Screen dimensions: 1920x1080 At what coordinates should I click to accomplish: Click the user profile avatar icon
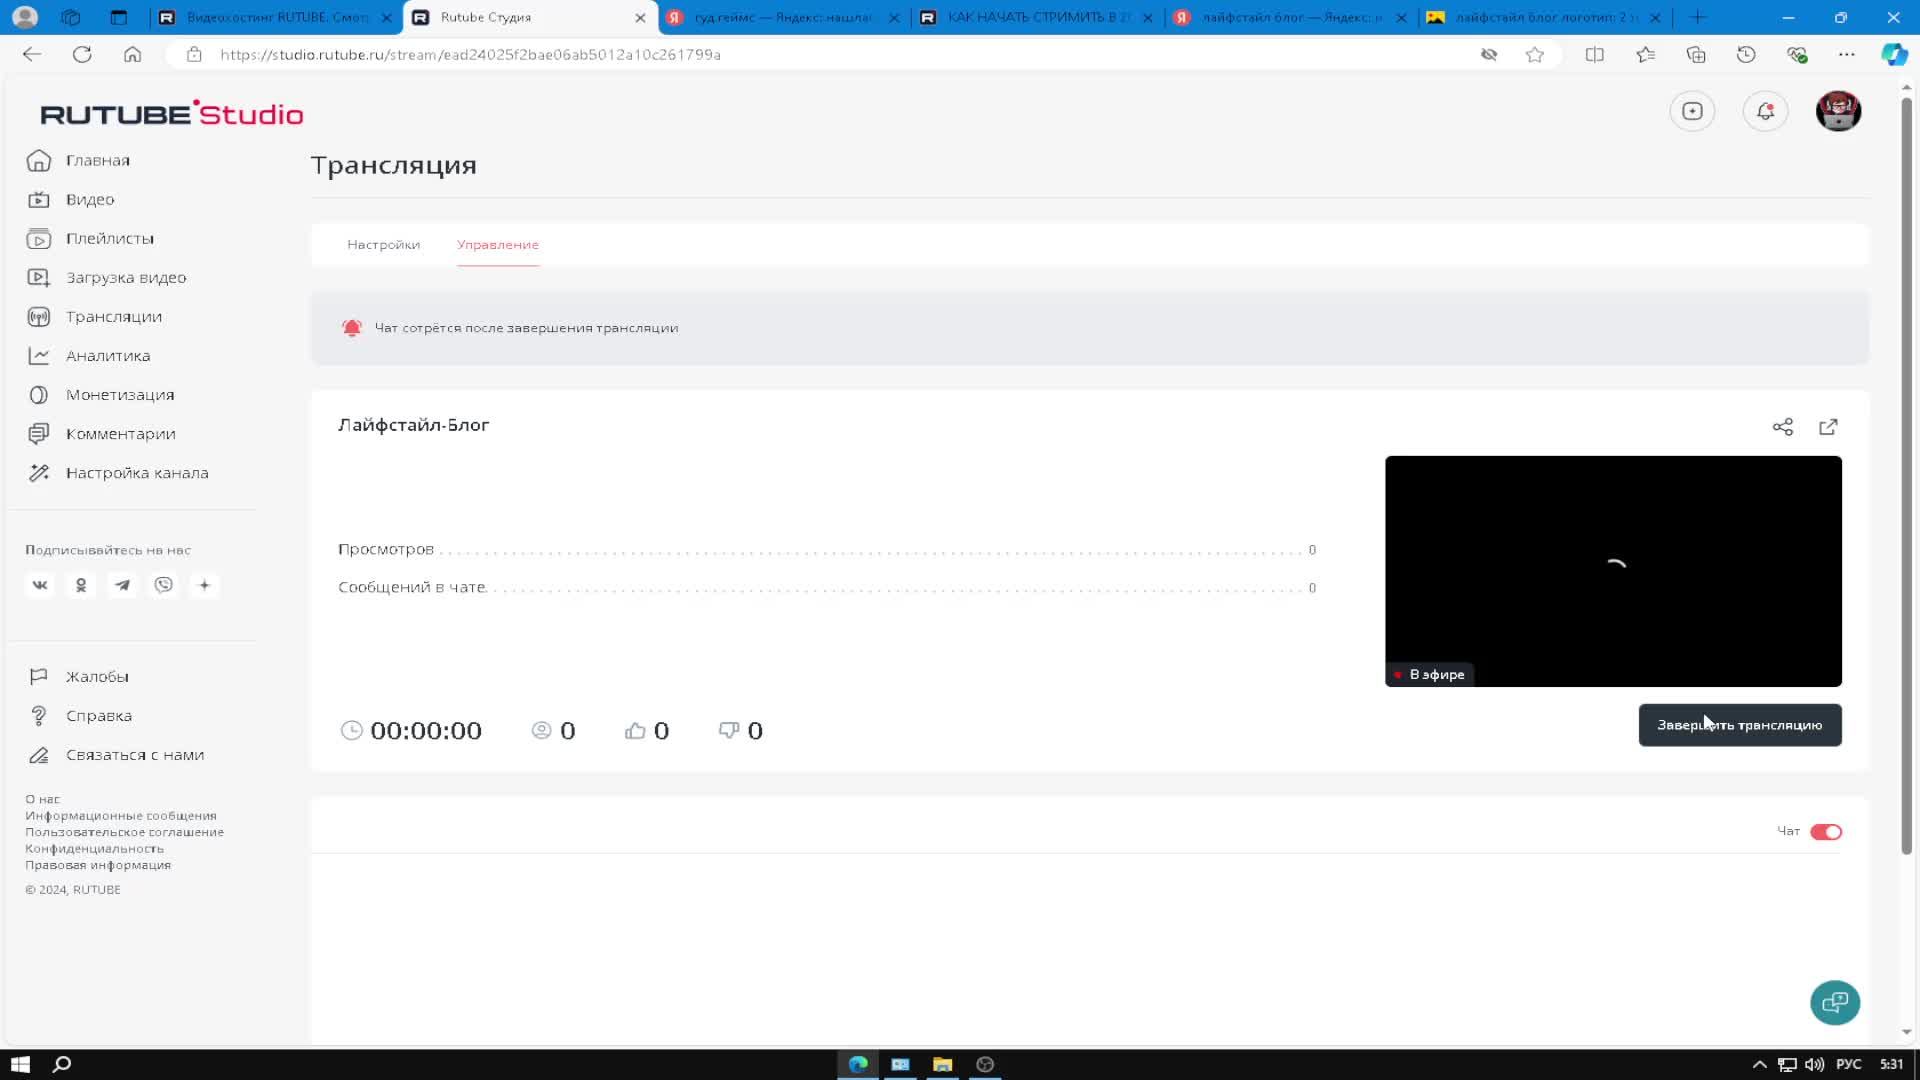(1837, 111)
